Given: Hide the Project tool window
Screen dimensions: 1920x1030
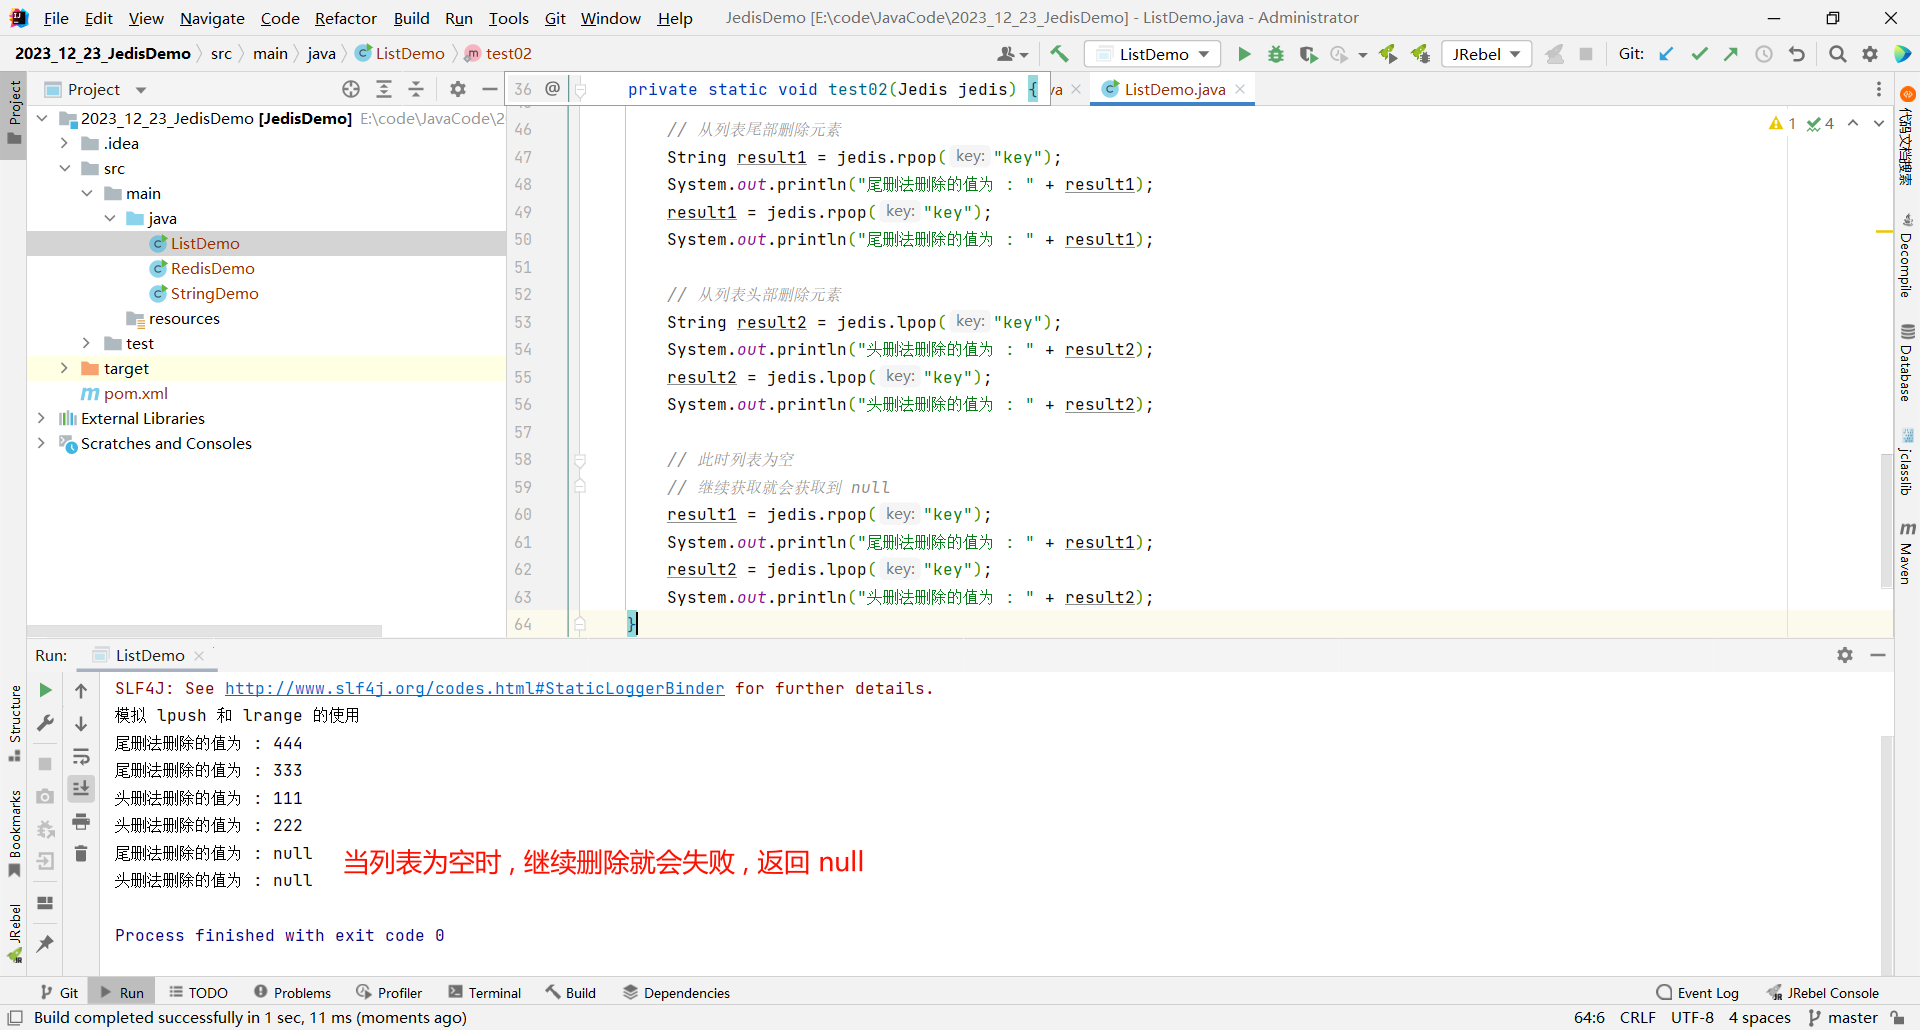Looking at the screenshot, I should coord(489,89).
